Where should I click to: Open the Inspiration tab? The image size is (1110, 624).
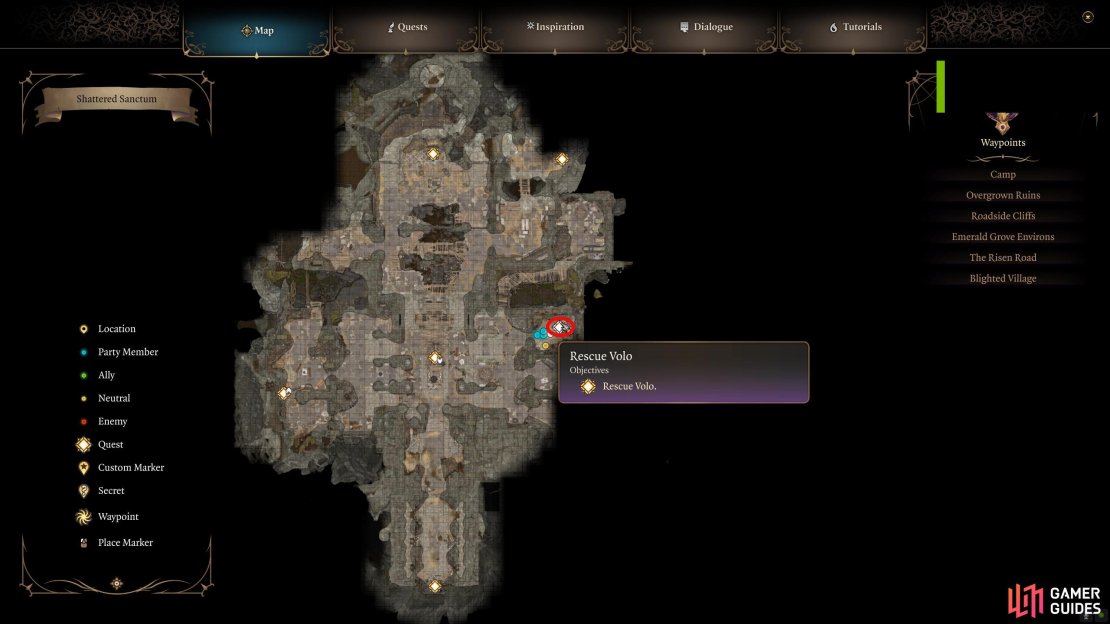555,27
